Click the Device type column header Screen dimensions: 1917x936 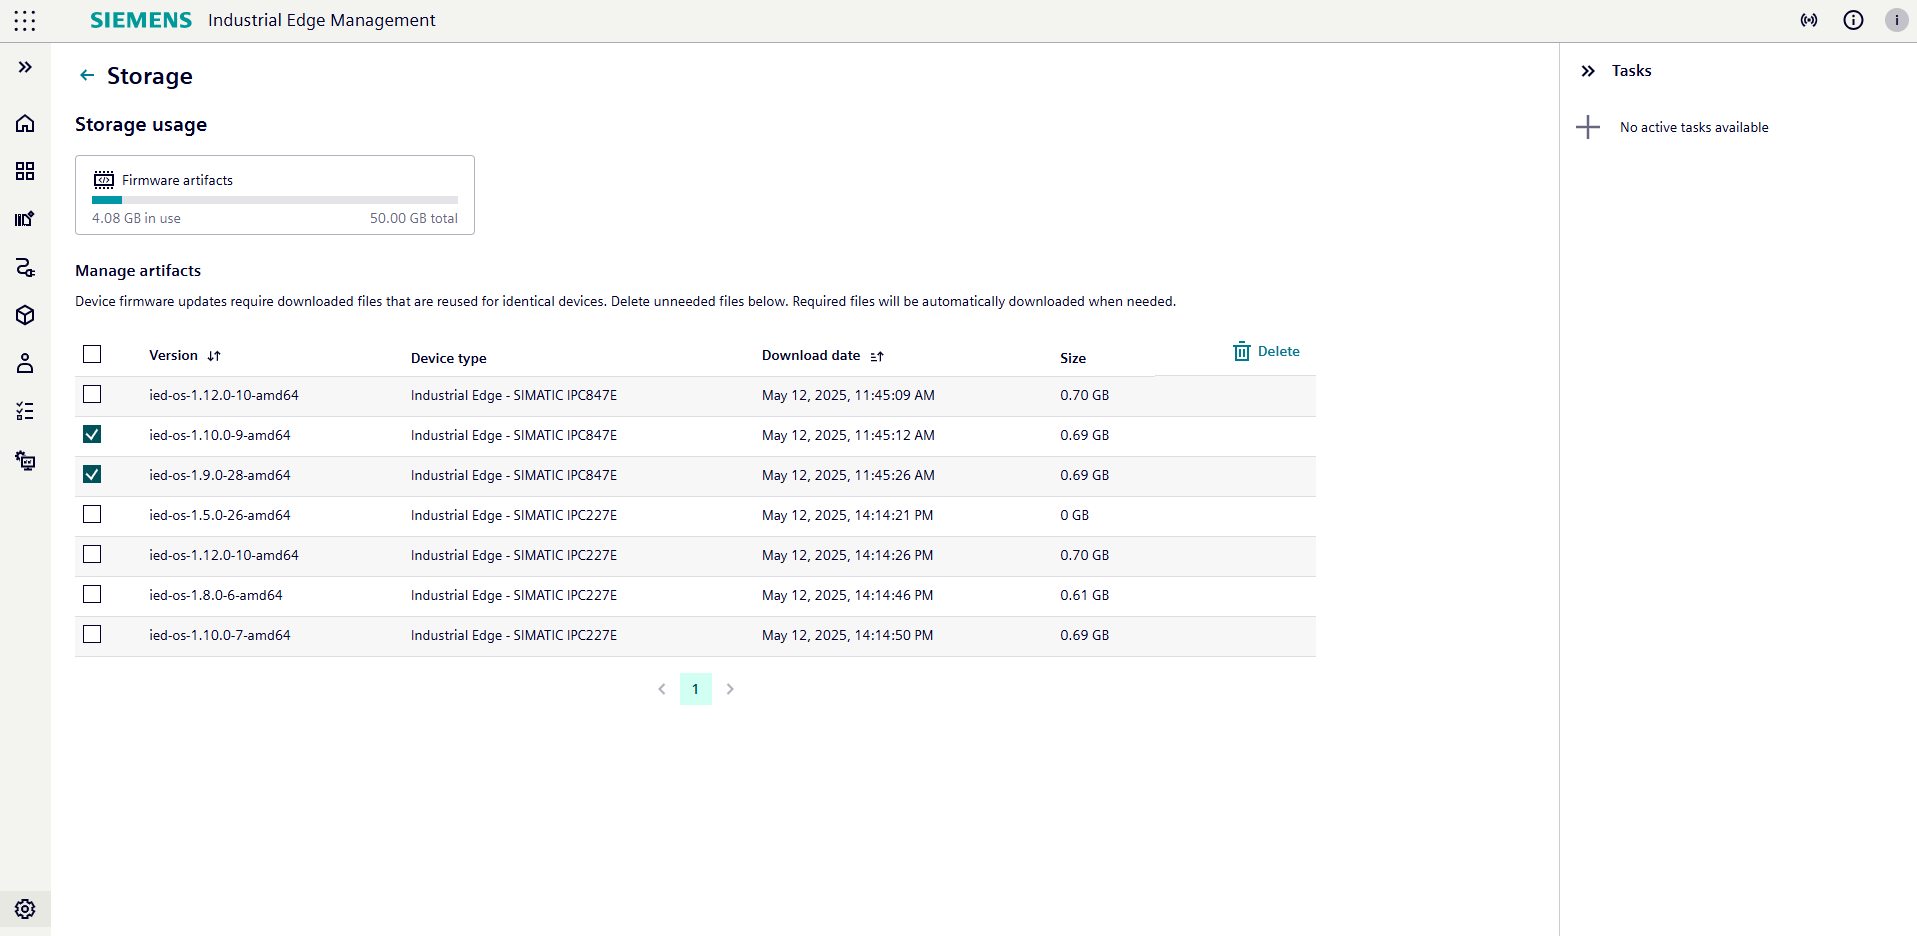point(449,358)
